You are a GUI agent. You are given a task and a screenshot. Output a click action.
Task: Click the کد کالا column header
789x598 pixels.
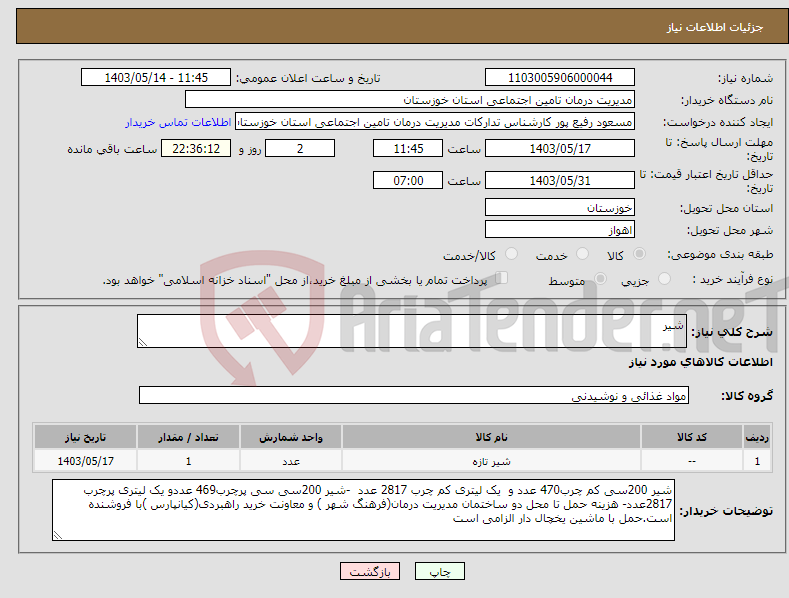(x=691, y=437)
